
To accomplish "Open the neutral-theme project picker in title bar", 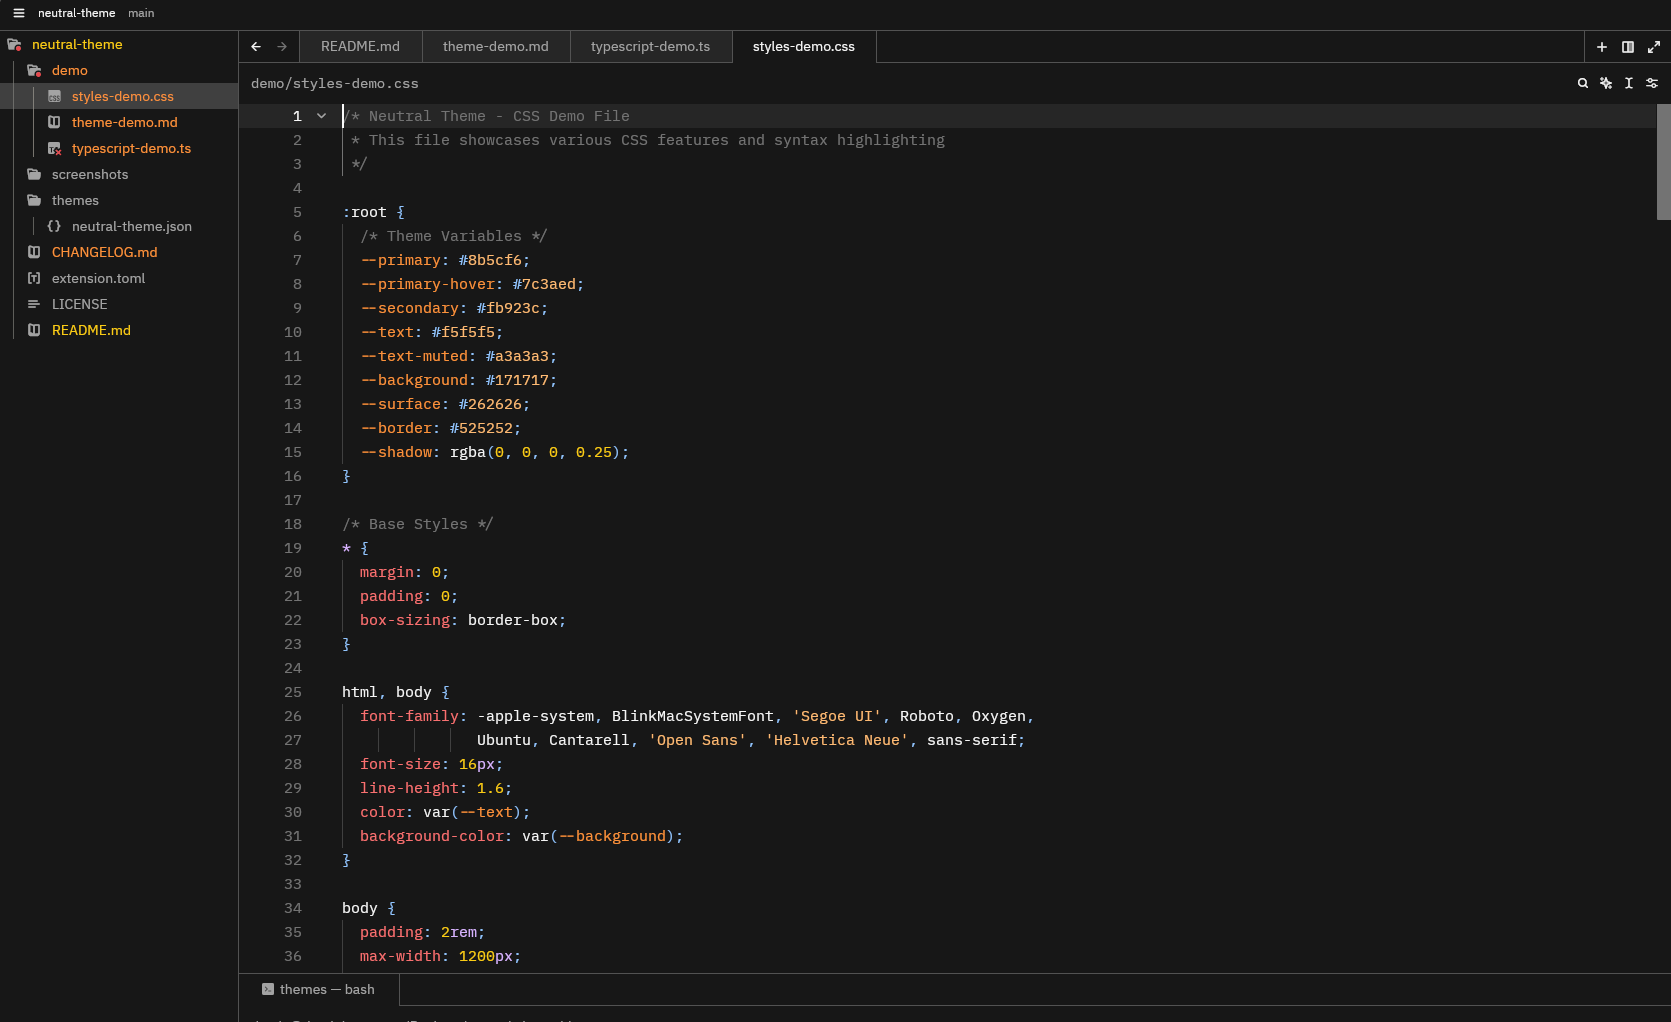I will point(77,13).
